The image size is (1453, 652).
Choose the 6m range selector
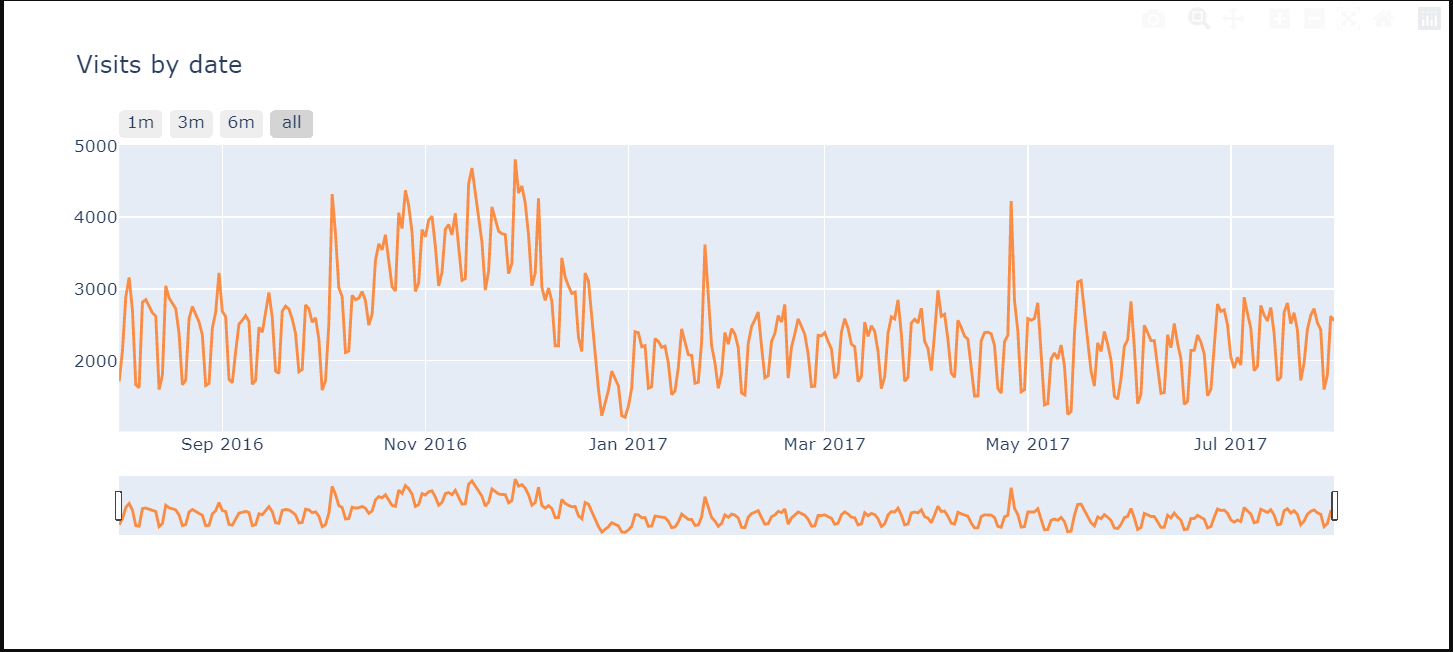241,123
